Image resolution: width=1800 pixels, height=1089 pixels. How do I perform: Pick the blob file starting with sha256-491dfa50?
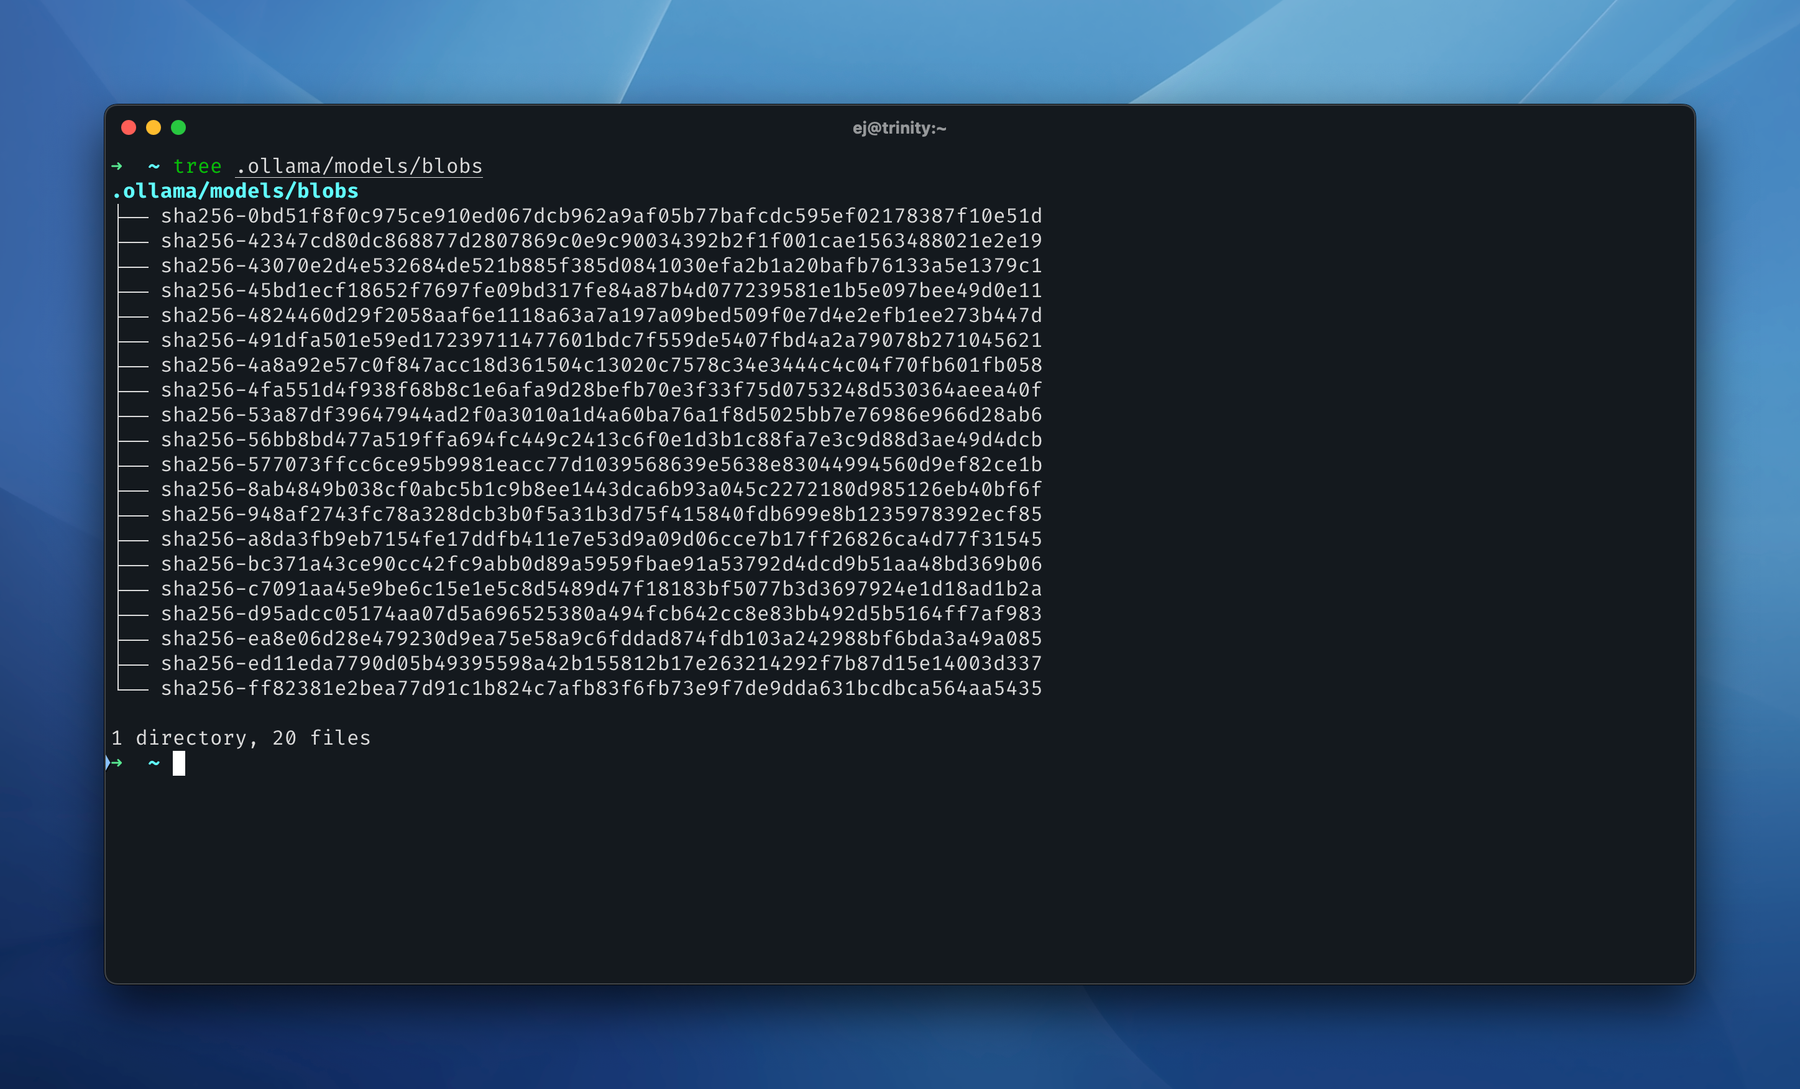(x=600, y=340)
